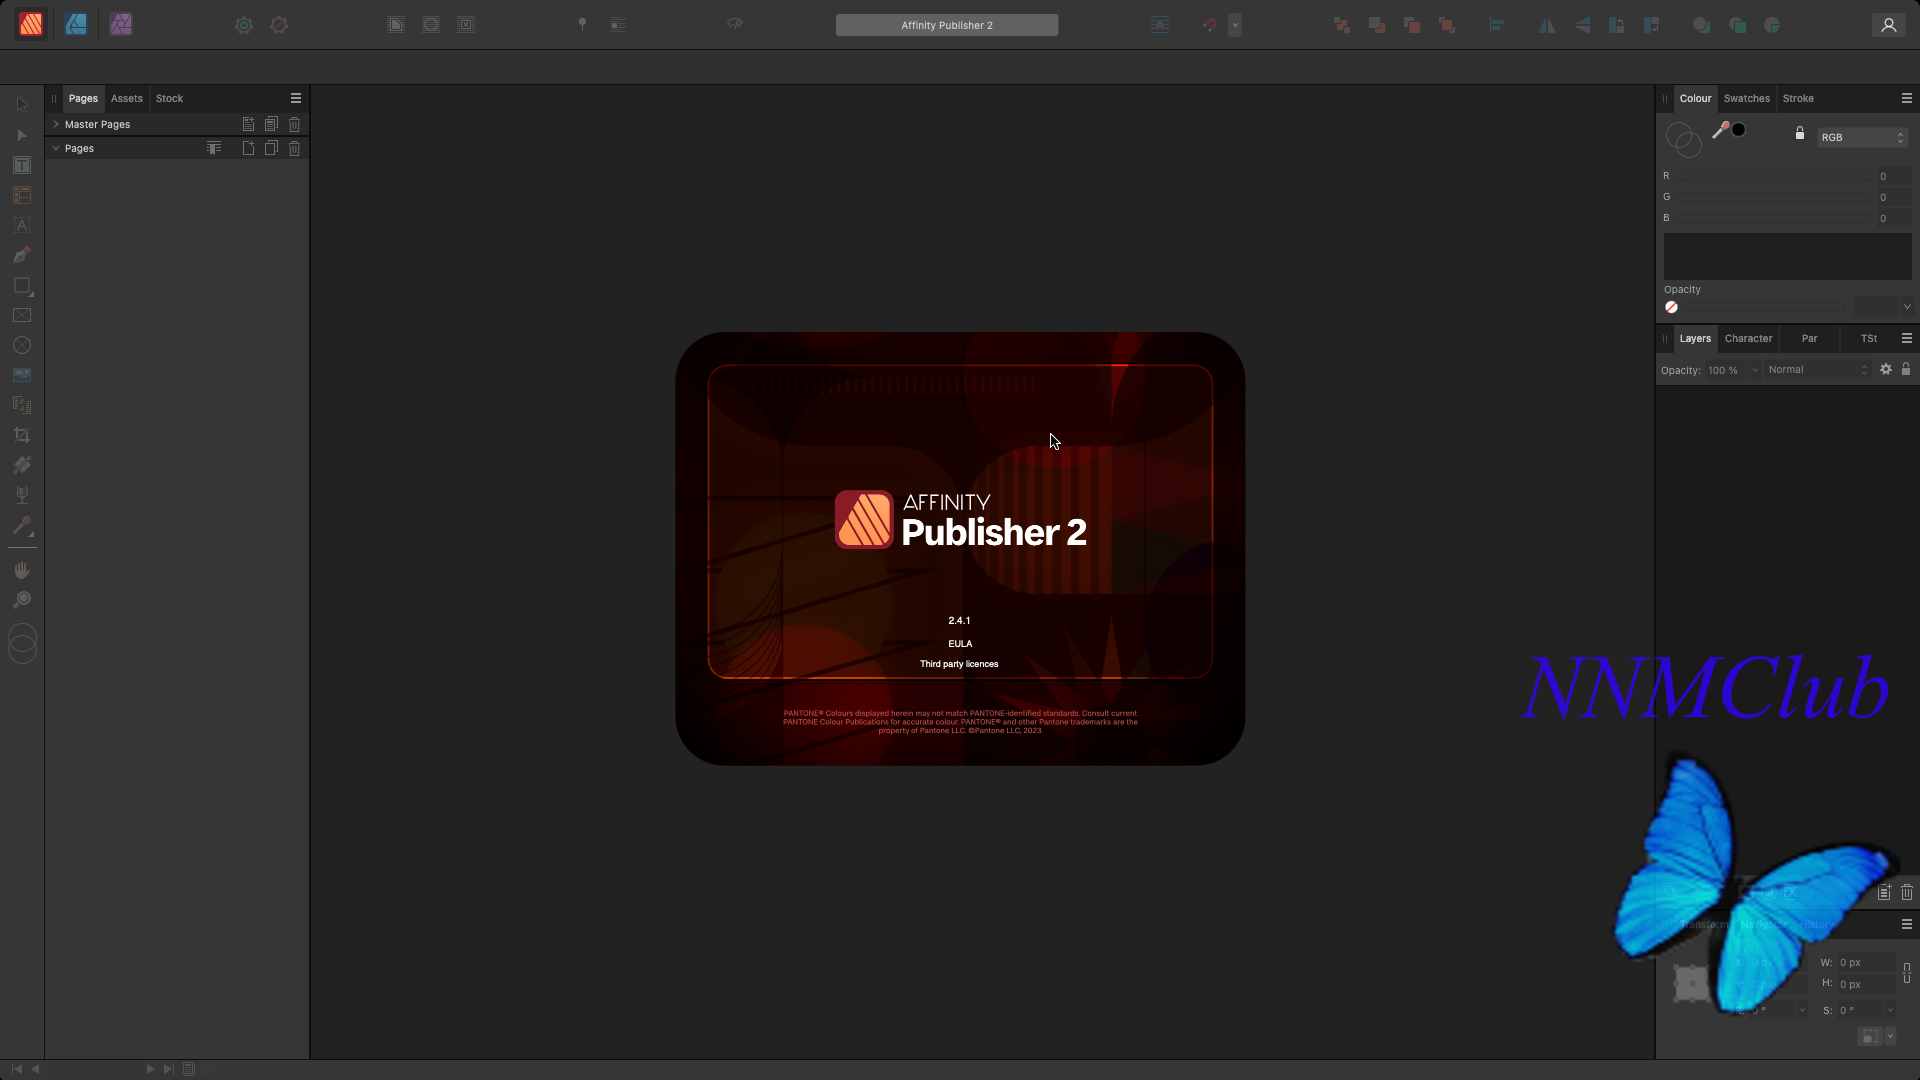Open the EULA link on splash screen
The image size is (1920, 1080).
pyautogui.click(x=960, y=644)
